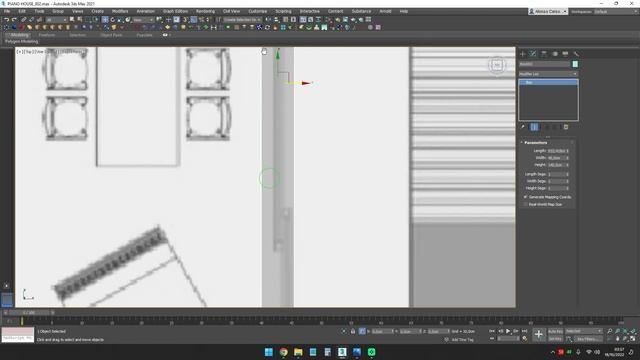
Task: Click the Length value field in Parameters
Action: [x=556, y=151]
